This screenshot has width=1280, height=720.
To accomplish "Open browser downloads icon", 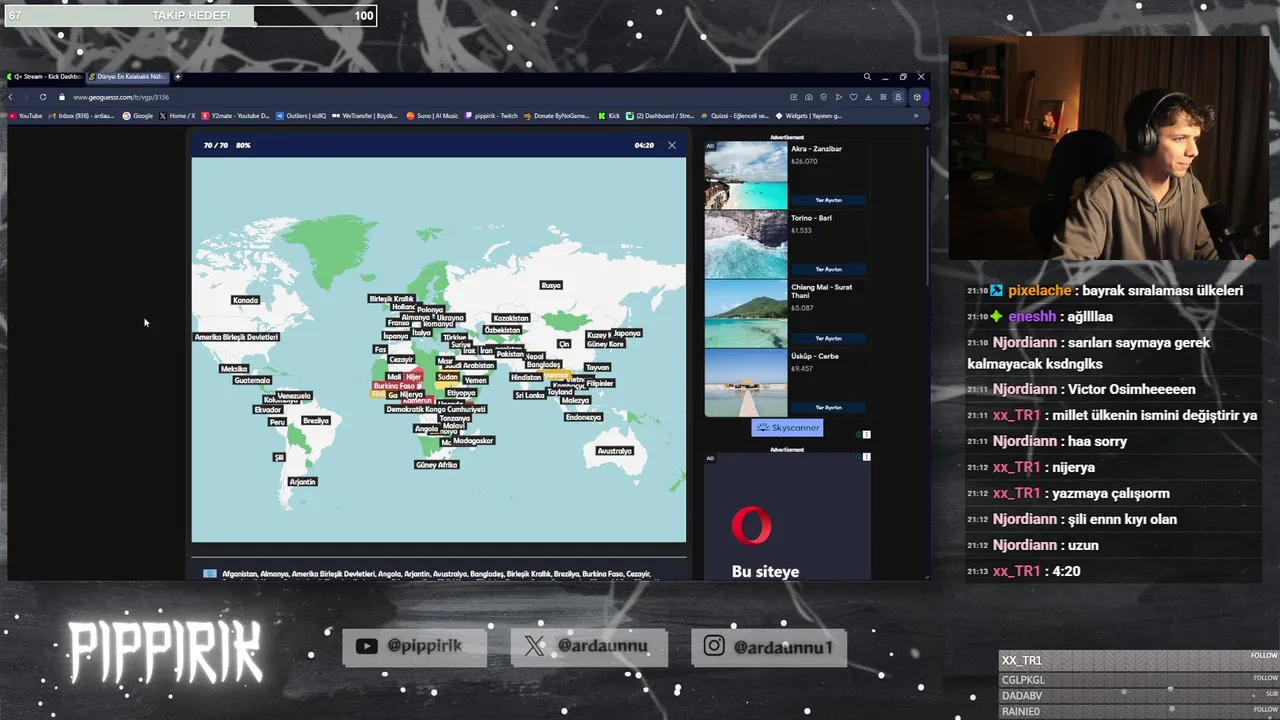I will [x=868, y=97].
